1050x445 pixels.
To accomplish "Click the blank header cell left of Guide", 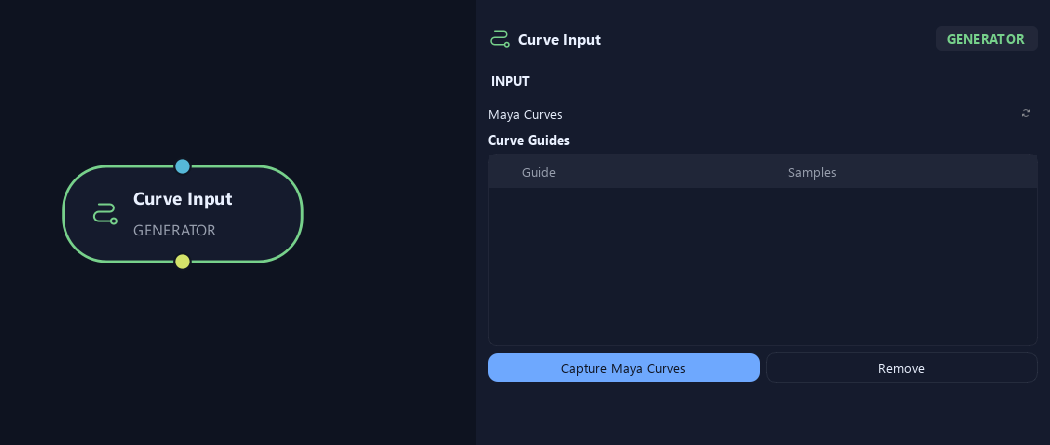I will point(505,173).
